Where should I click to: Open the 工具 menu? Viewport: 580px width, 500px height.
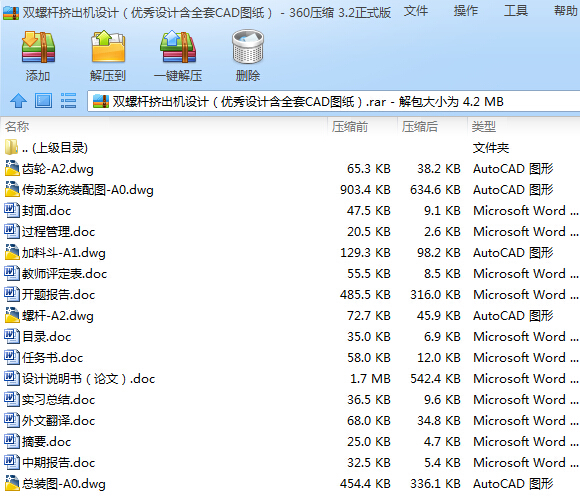tap(516, 11)
